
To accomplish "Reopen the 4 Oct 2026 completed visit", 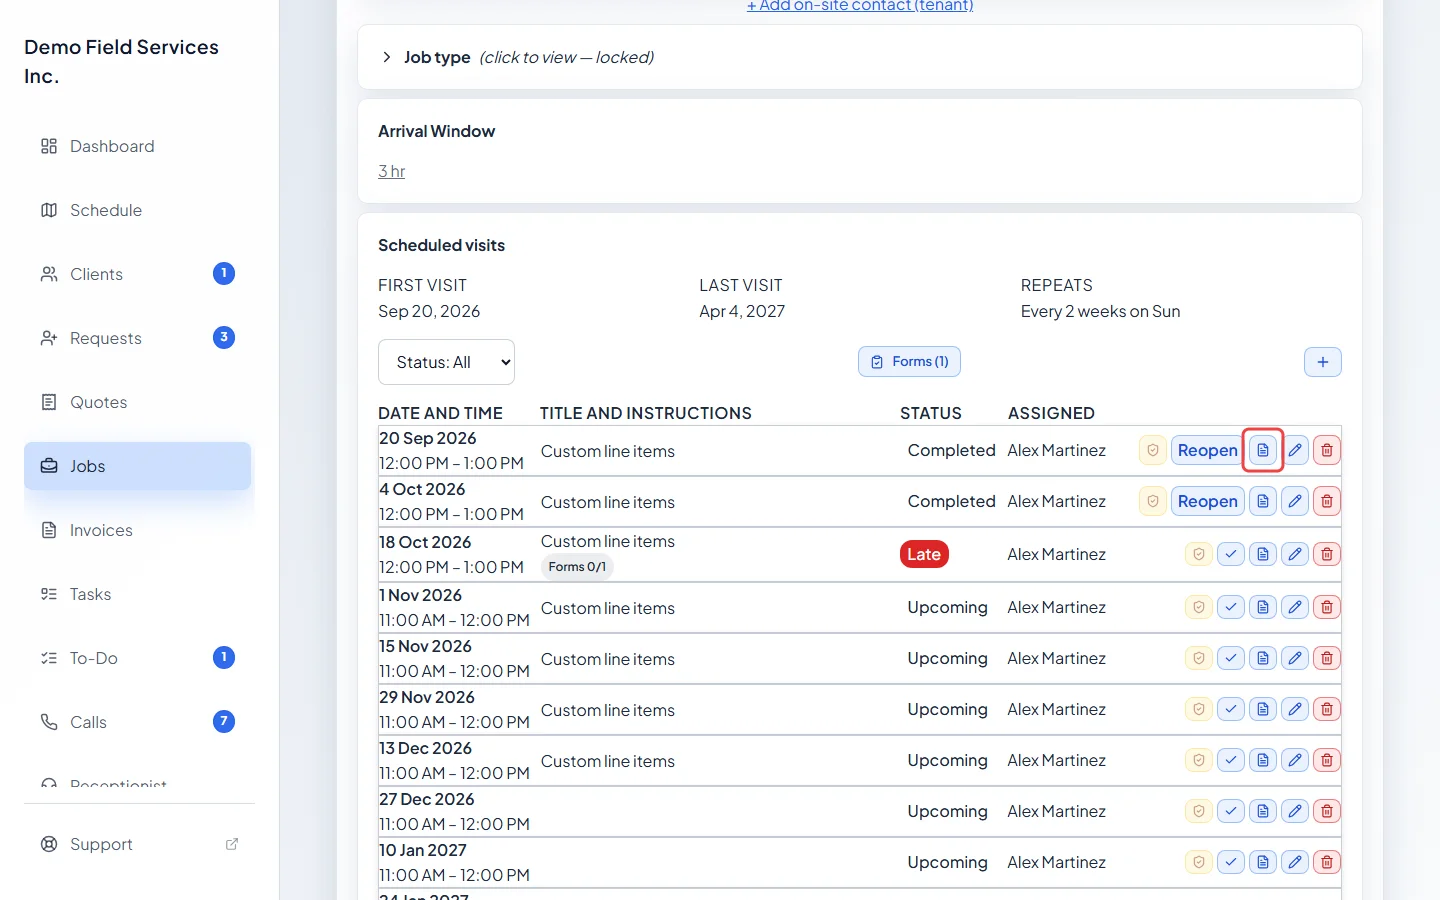I will (1207, 501).
